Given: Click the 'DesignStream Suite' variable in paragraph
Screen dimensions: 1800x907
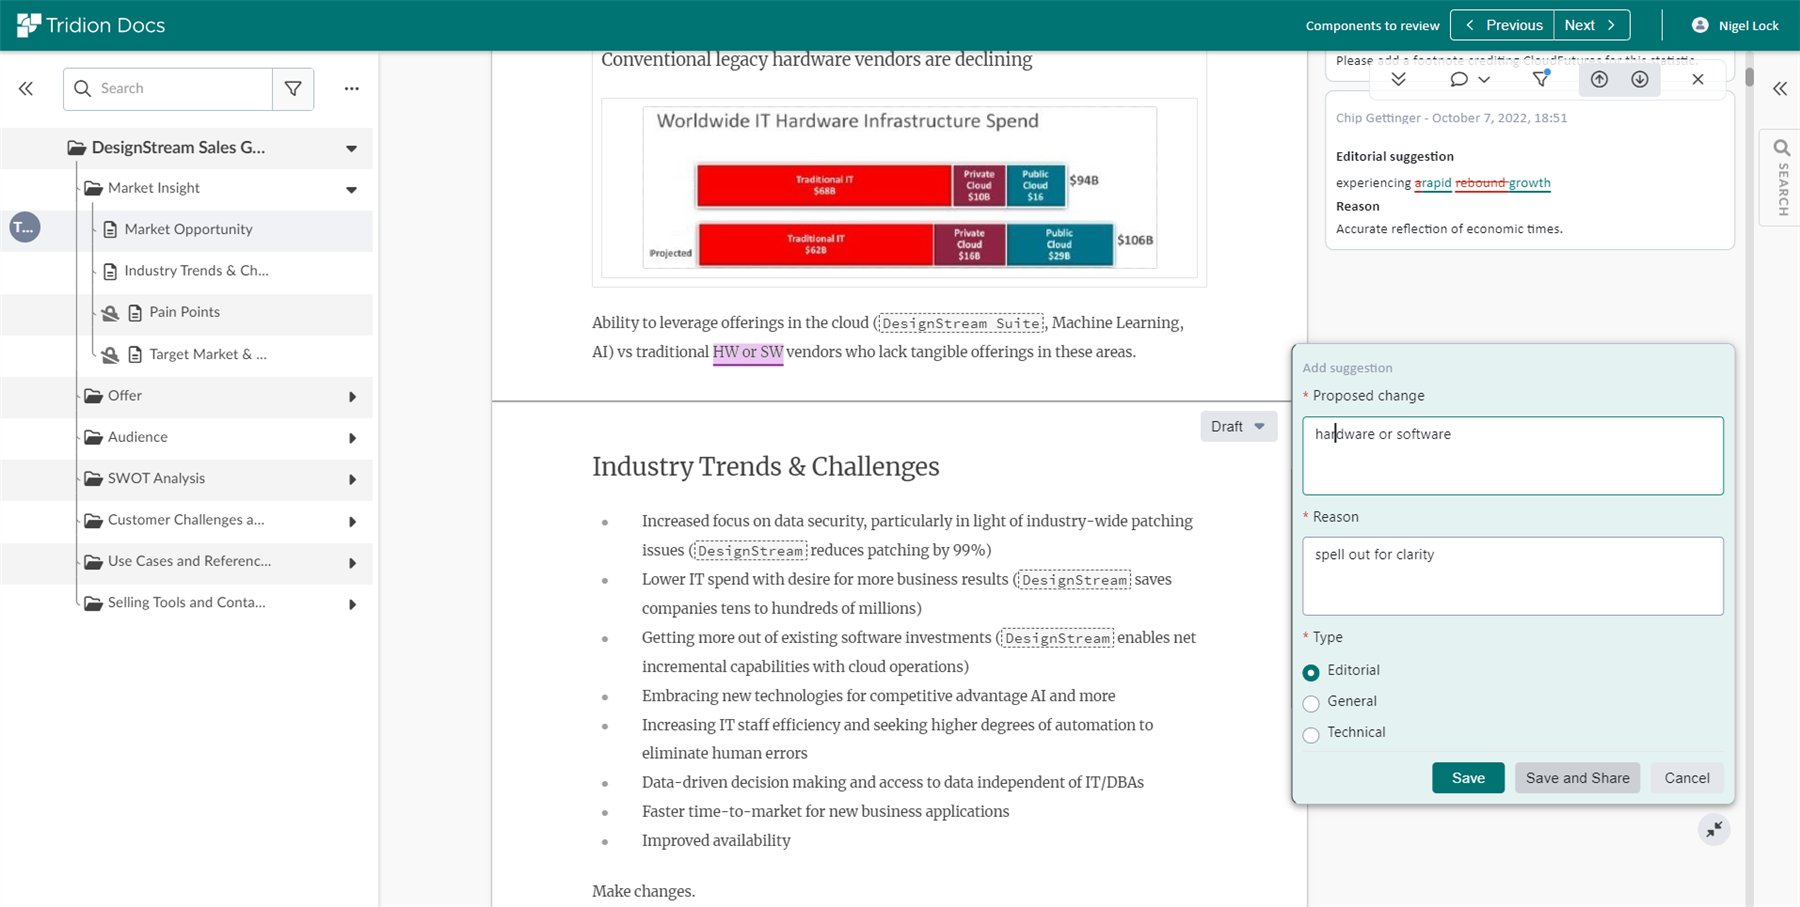Looking at the screenshot, I should [961, 323].
